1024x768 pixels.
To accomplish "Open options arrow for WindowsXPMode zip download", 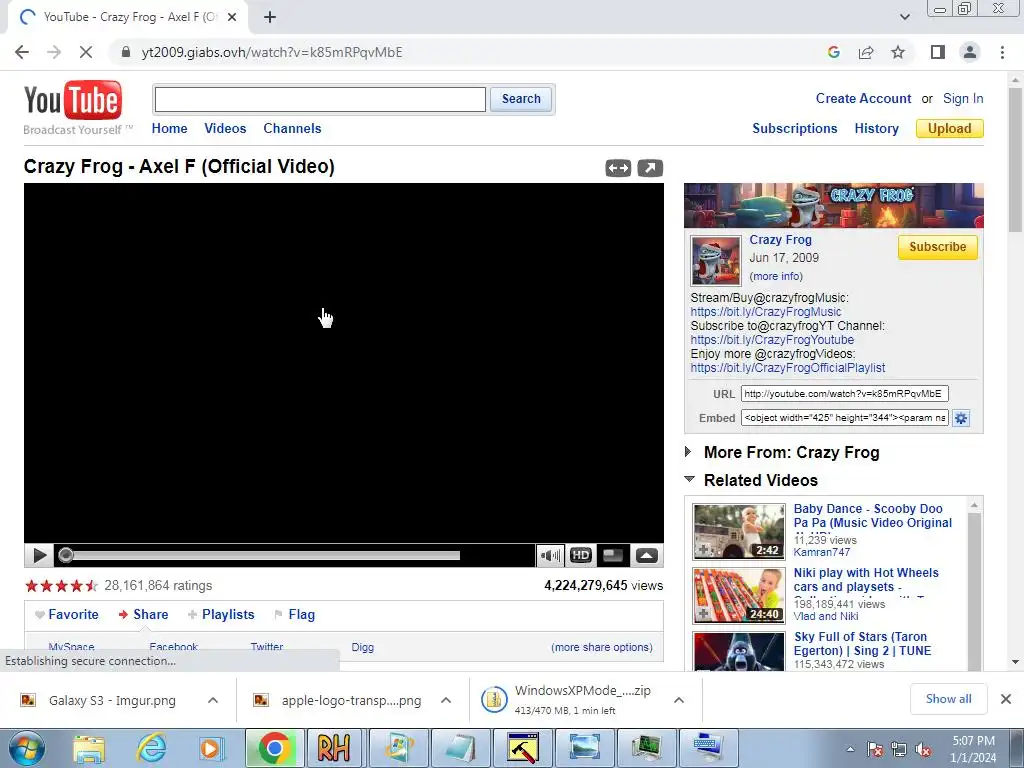I will coord(679,700).
